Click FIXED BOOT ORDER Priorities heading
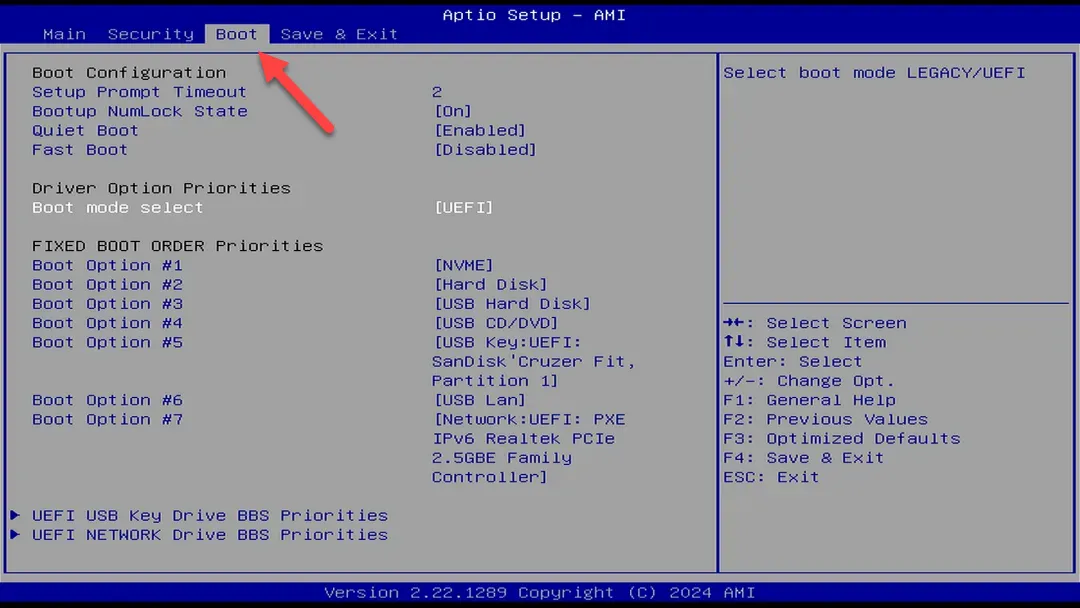The width and height of the screenshot is (1080, 608). [177, 246]
